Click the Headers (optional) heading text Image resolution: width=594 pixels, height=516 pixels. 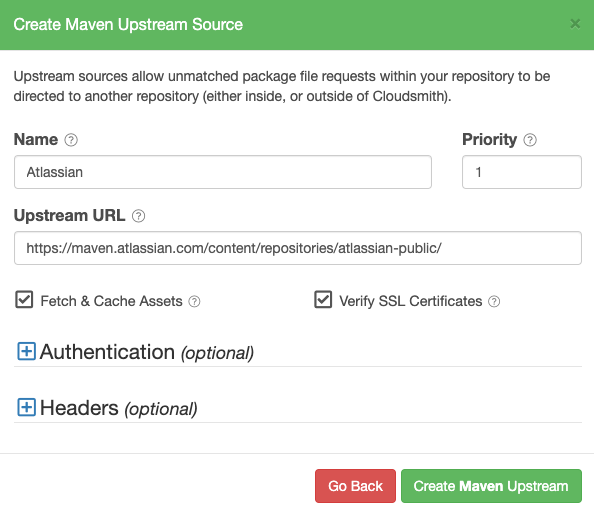[119, 408]
